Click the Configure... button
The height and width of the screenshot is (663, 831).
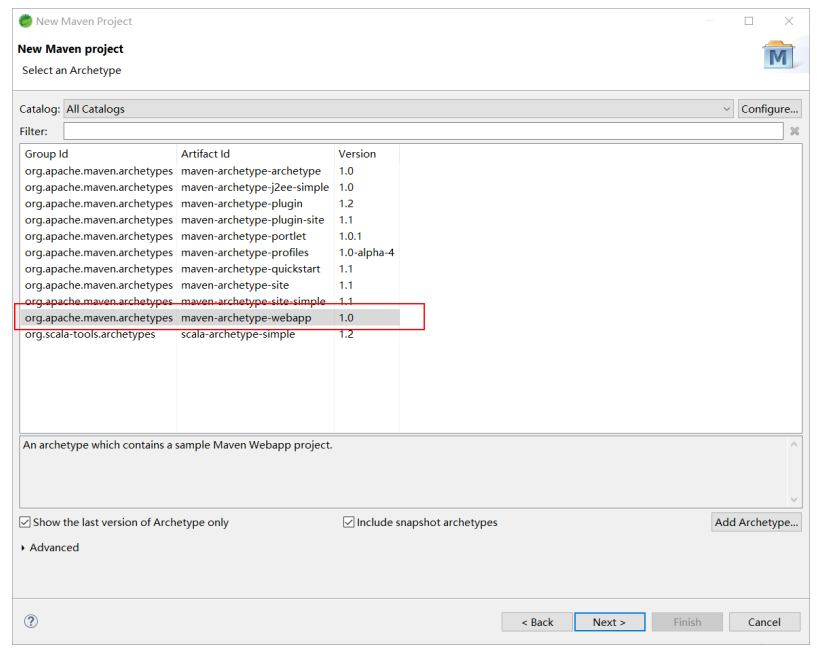pyautogui.click(x=770, y=109)
